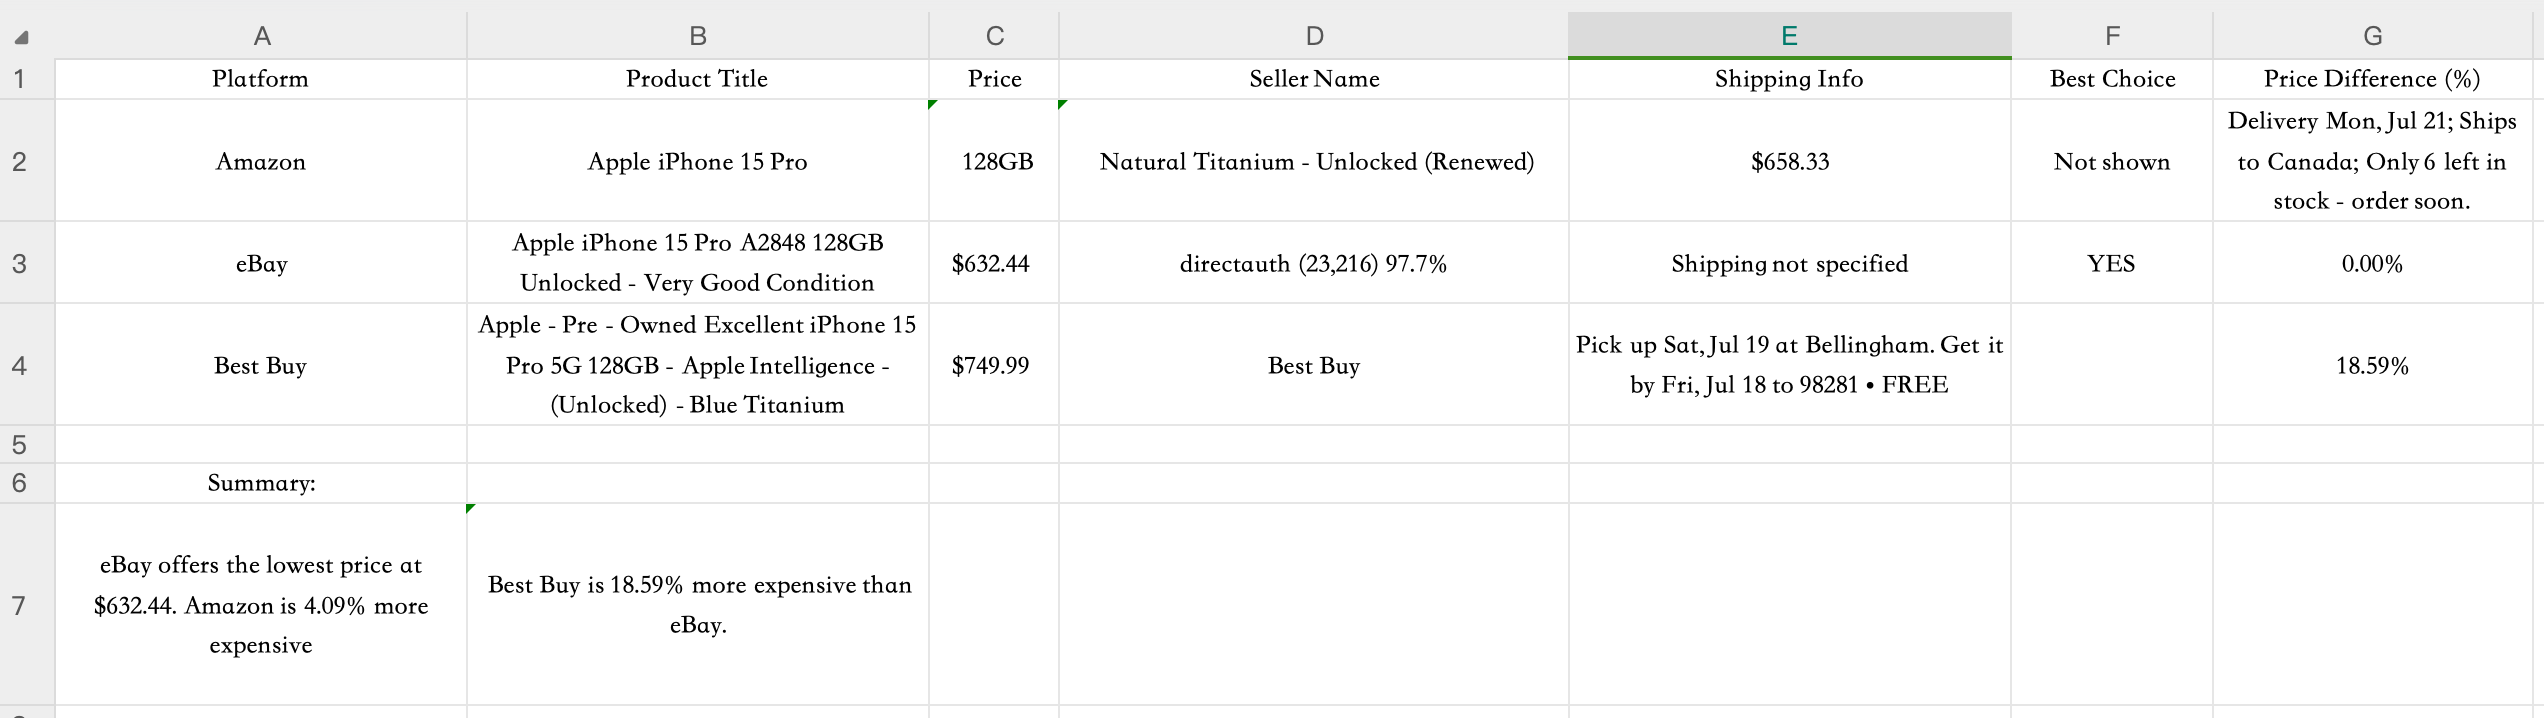This screenshot has height=718, width=2544.
Task: Click the 18.59% price difference cell
Action: (x=2372, y=365)
